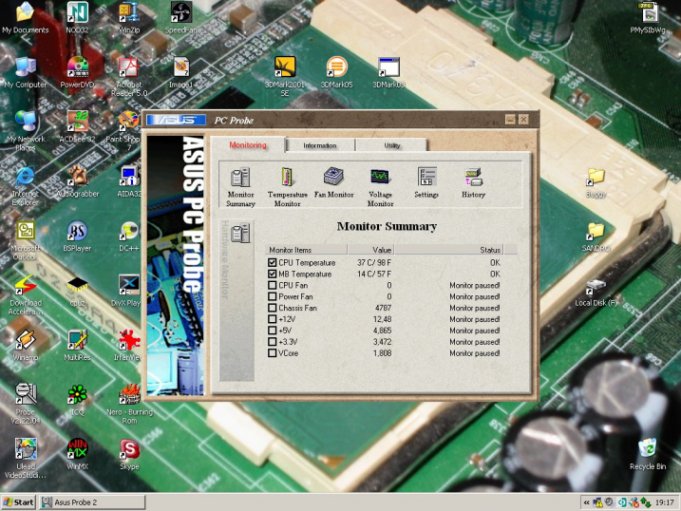681x511 pixels.
Task: Enable the Chassis Fan checkbox
Action: 272,308
